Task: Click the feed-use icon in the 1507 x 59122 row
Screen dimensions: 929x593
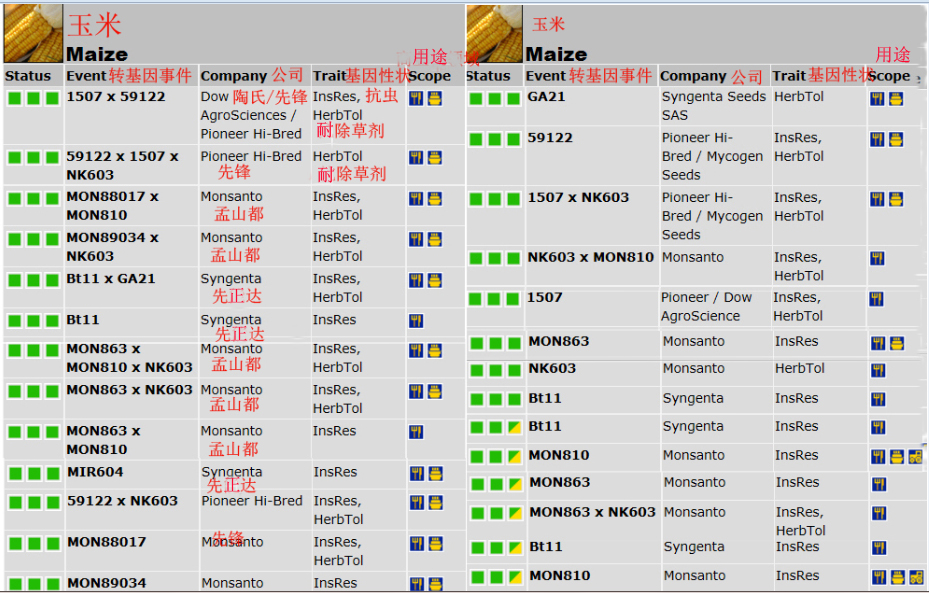Action: pos(435,98)
